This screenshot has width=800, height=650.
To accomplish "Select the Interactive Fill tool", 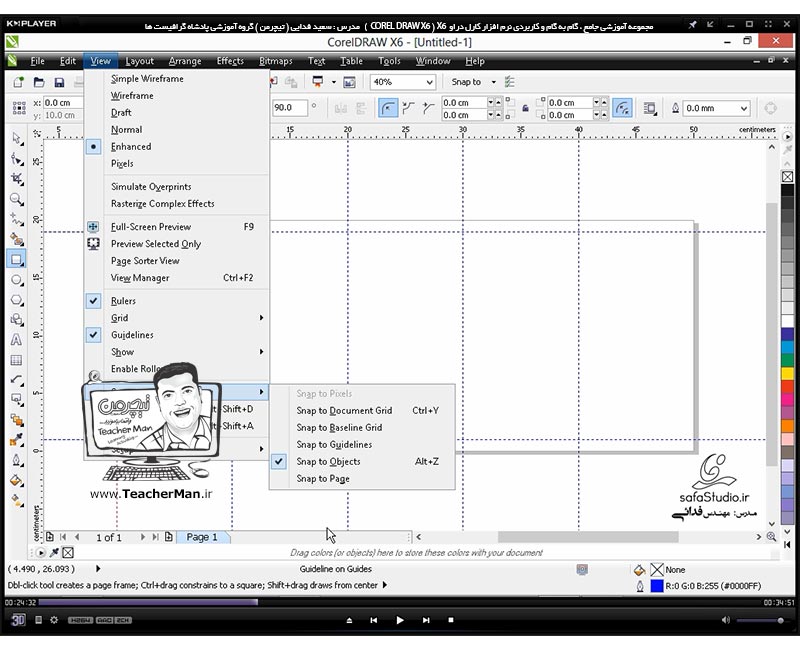I will click(x=17, y=501).
